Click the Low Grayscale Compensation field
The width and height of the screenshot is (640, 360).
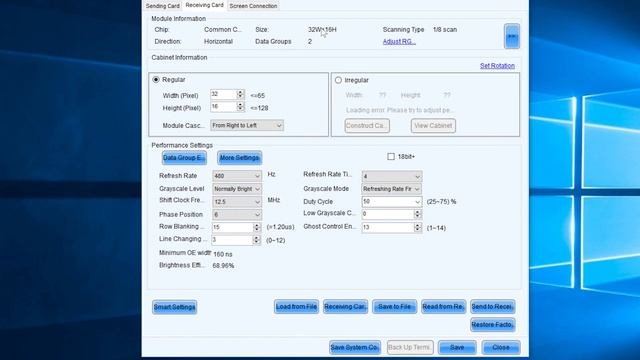pos(387,214)
